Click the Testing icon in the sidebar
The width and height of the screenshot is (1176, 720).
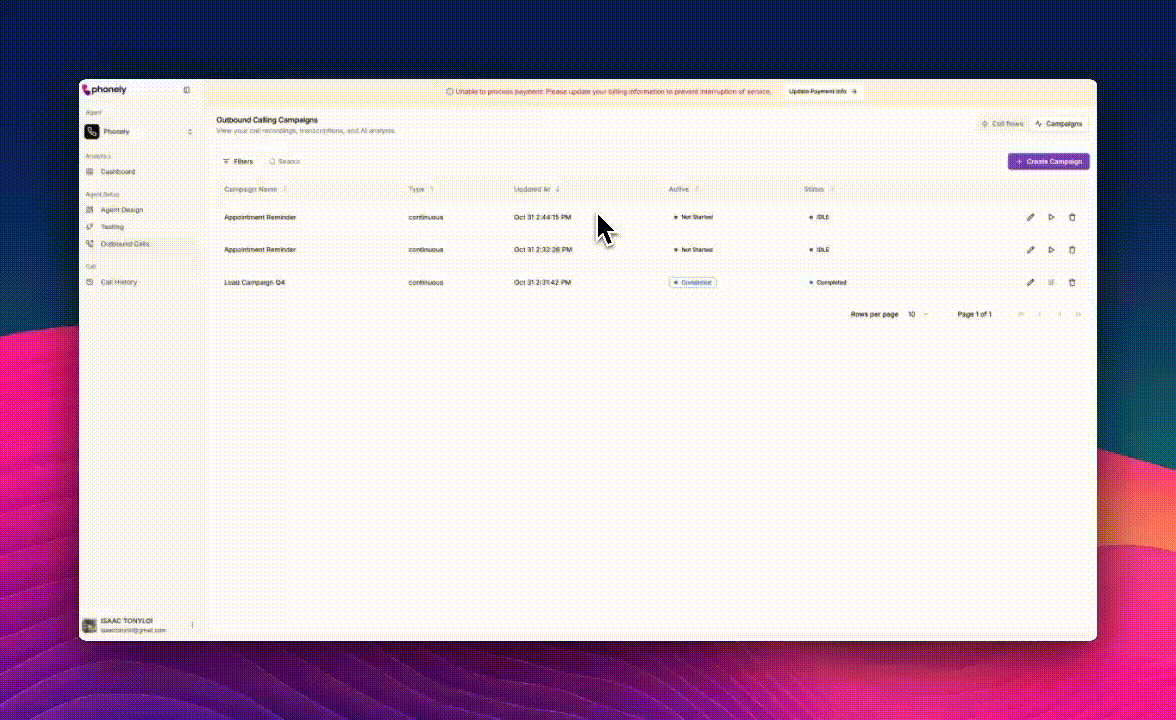point(90,226)
